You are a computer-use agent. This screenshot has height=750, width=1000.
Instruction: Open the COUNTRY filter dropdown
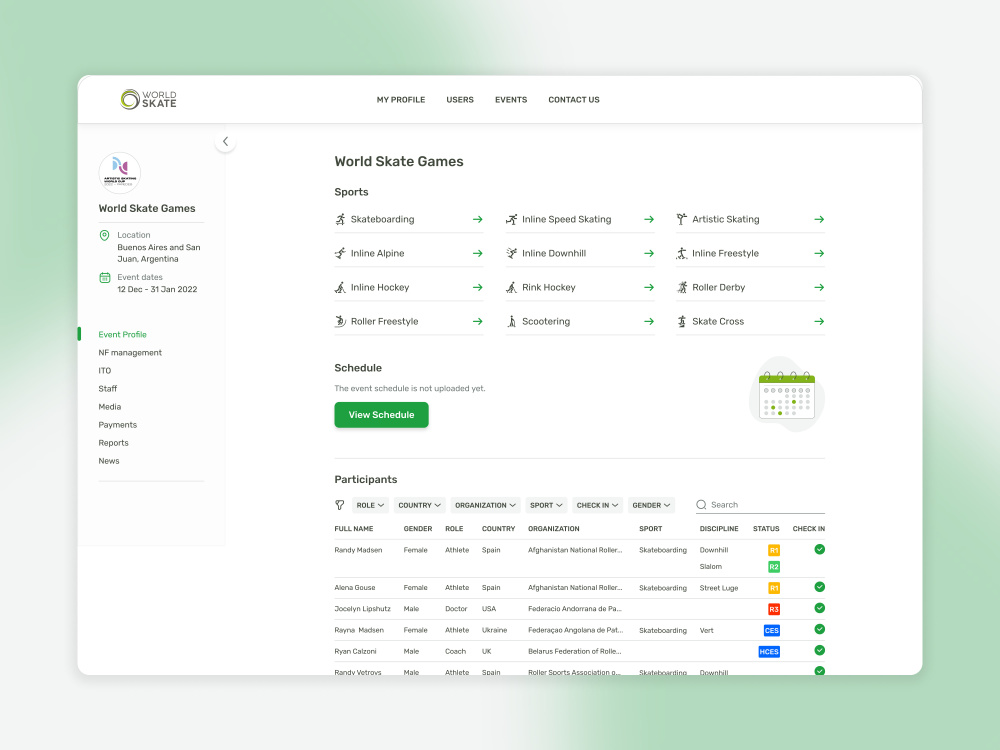click(420, 505)
